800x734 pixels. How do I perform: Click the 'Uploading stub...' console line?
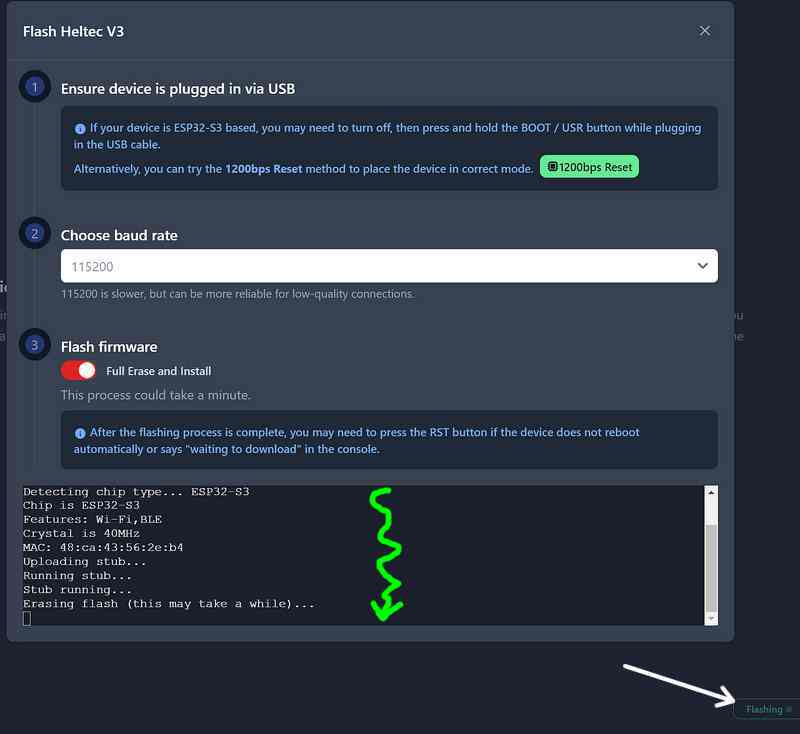[x=85, y=562]
